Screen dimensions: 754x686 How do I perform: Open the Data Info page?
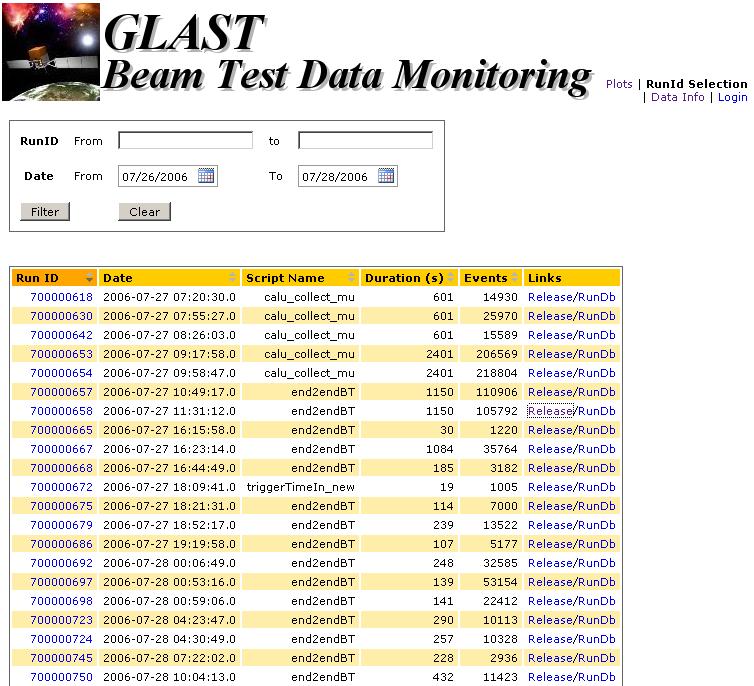point(678,97)
